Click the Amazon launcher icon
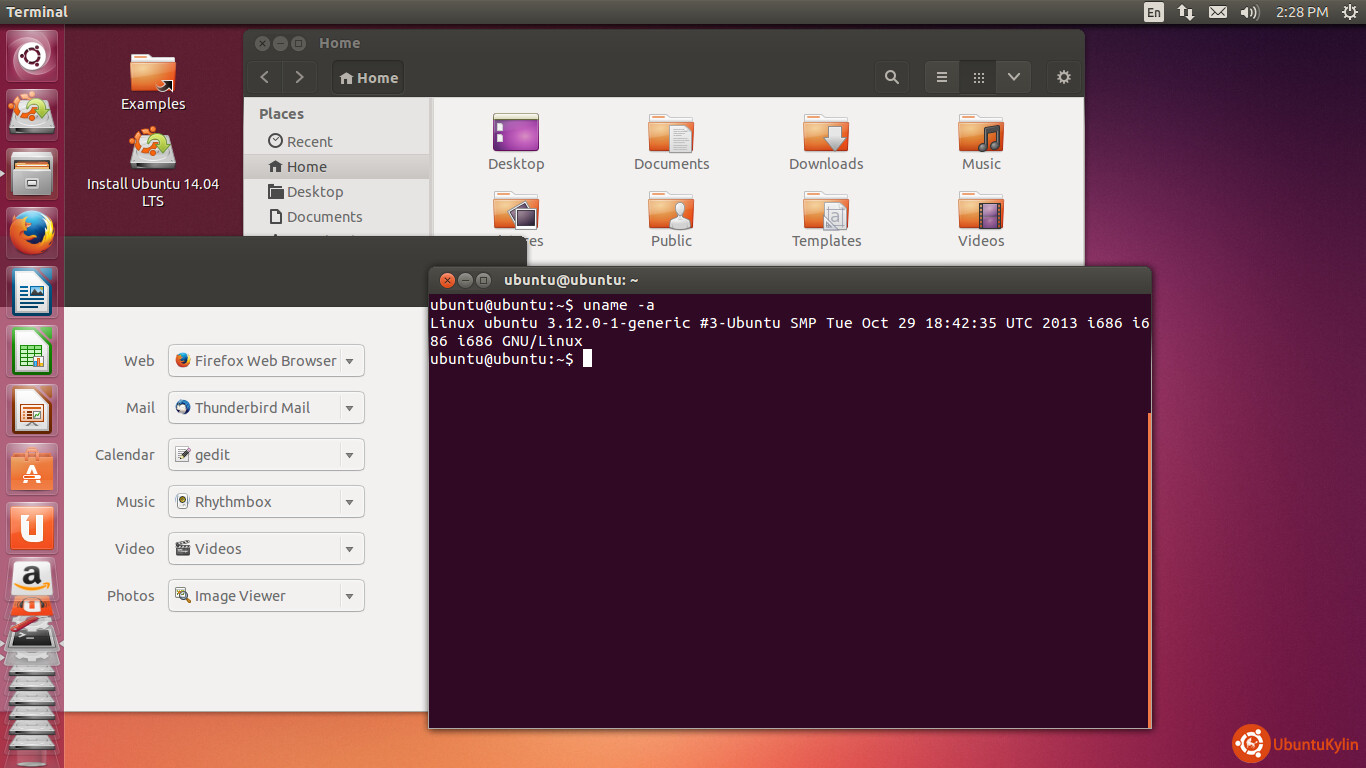Viewport: 1366px width, 768px height. click(32, 578)
